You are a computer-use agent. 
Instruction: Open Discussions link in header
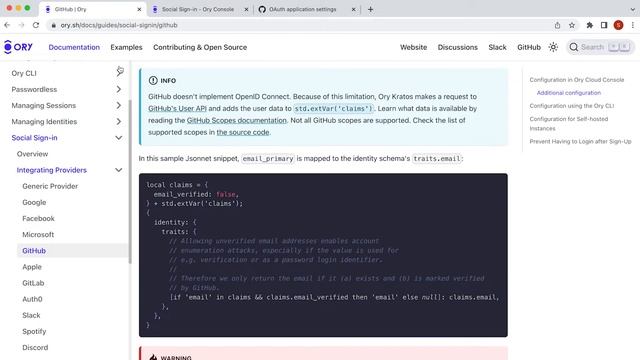point(458,47)
